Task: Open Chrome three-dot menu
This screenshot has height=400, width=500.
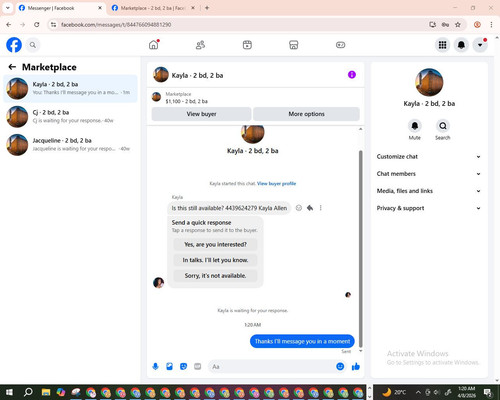Action: coord(491,24)
